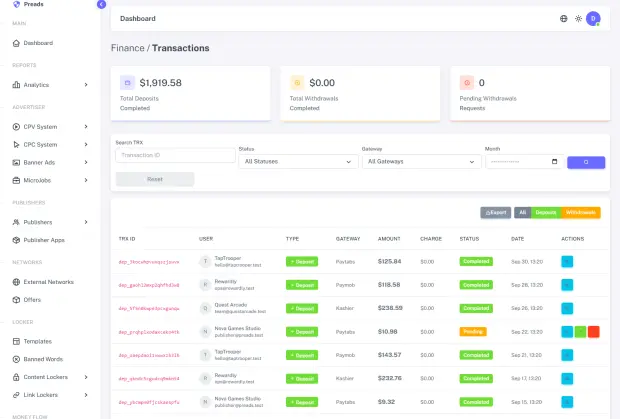The image size is (620, 419).
Task: Click the Export button
Action: tap(495, 213)
